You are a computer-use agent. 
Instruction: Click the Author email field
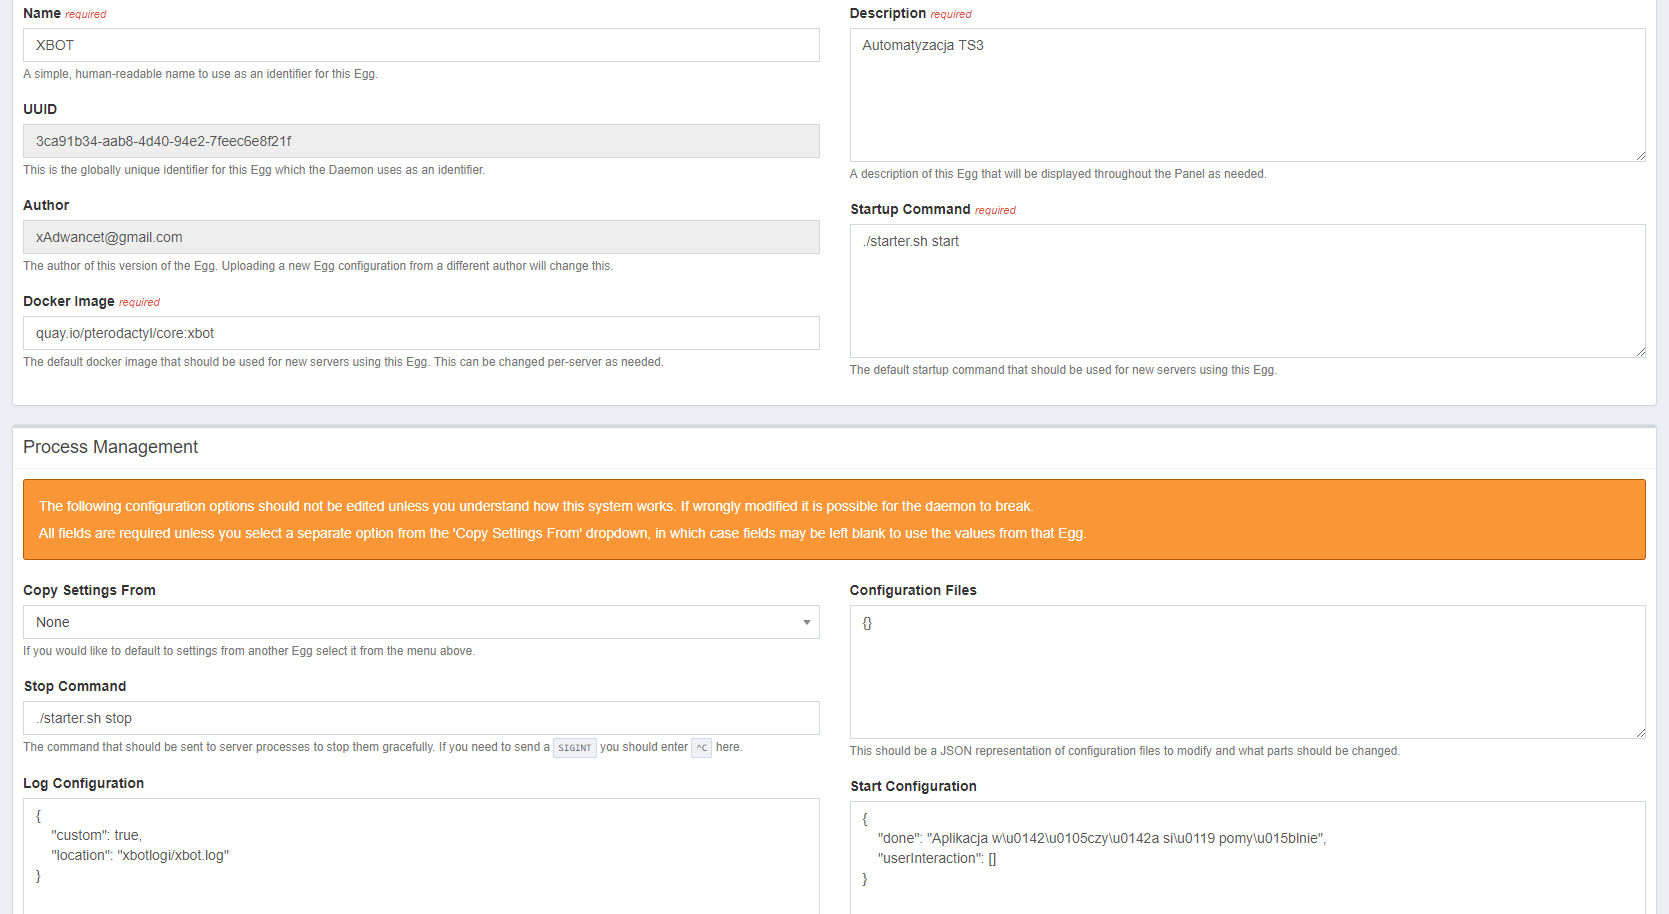pyautogui.click(x=420, y=237)
